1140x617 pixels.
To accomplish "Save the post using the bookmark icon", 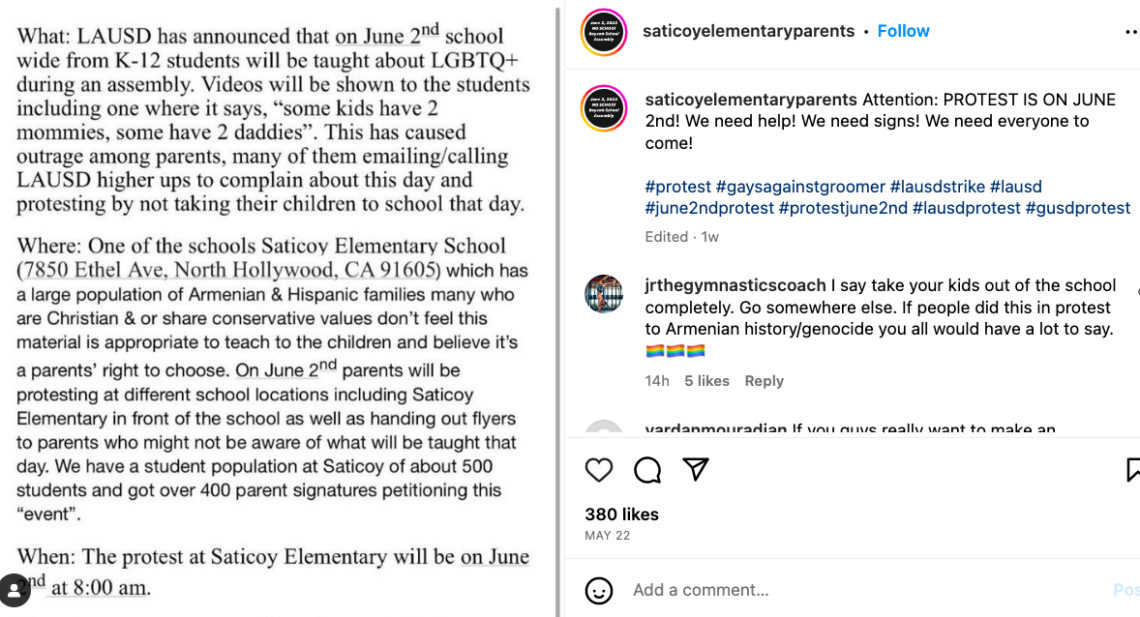I will tap(1133, 470).
